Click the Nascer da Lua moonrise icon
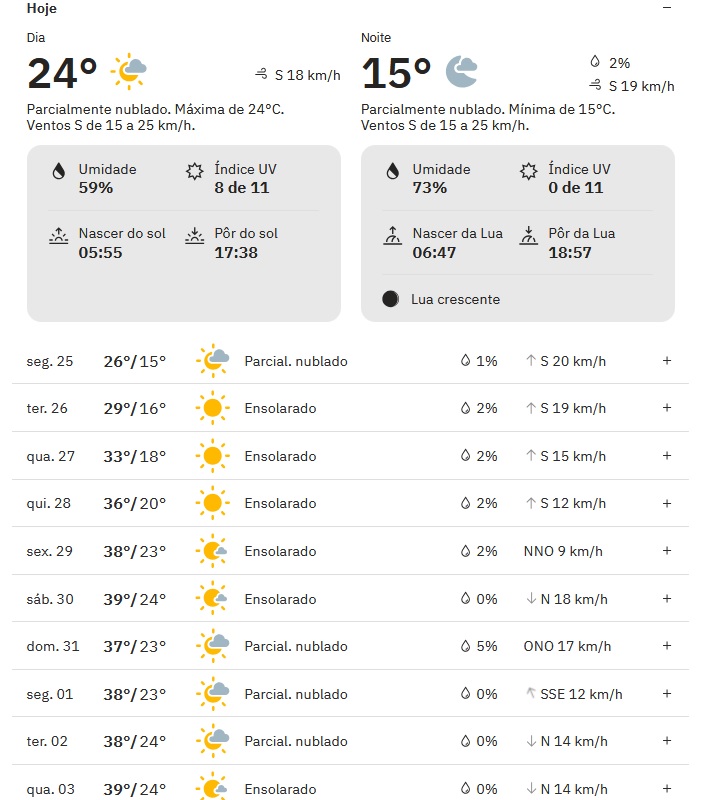701x800 pixels. click(392, 236)
